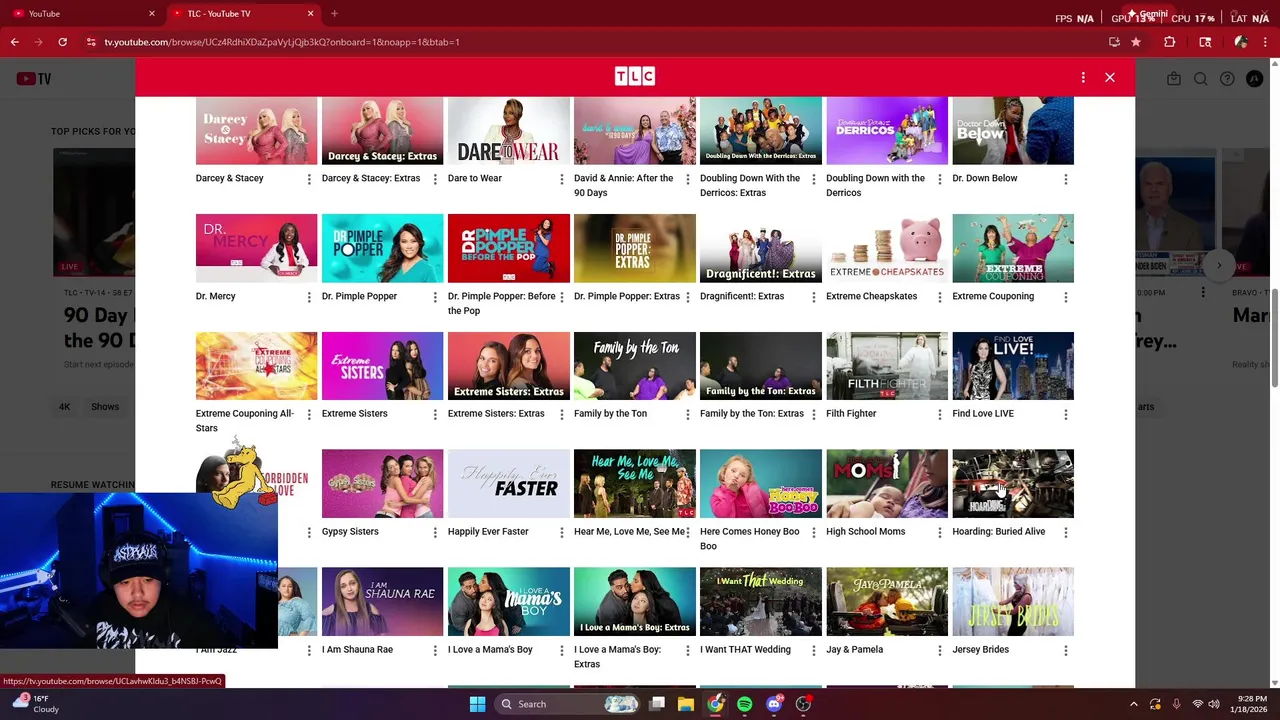This screenshot has width=1280, height=720.
Task: Click the I Love a Mama's Boy title
Action: (x=490, y=650)
